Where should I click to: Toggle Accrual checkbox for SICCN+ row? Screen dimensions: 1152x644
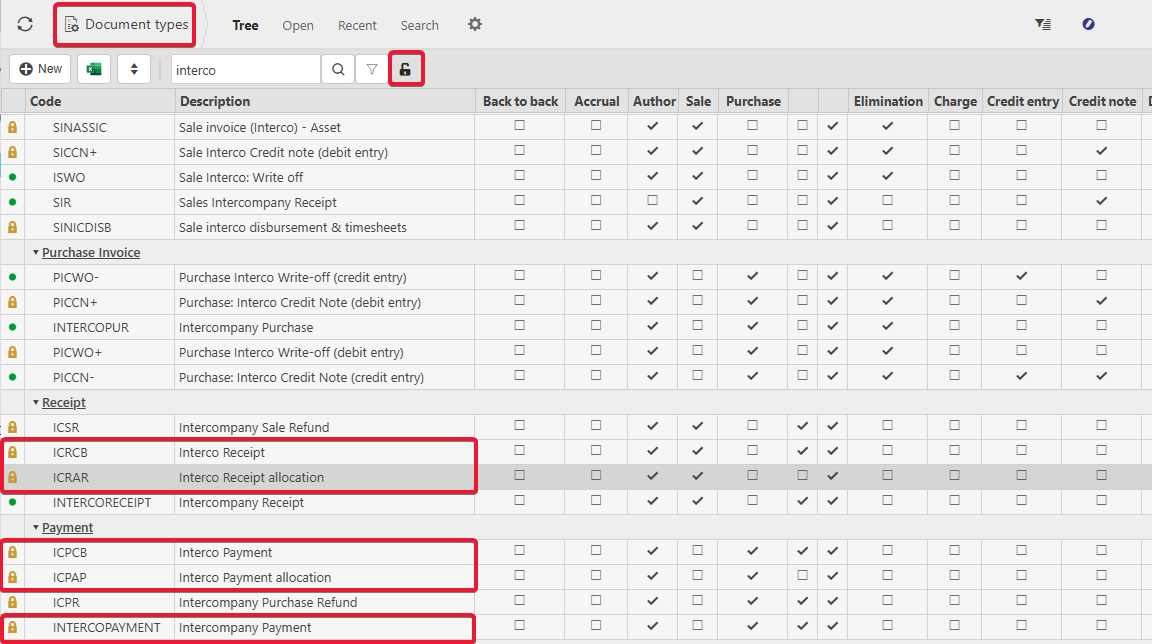pos(596,151)
